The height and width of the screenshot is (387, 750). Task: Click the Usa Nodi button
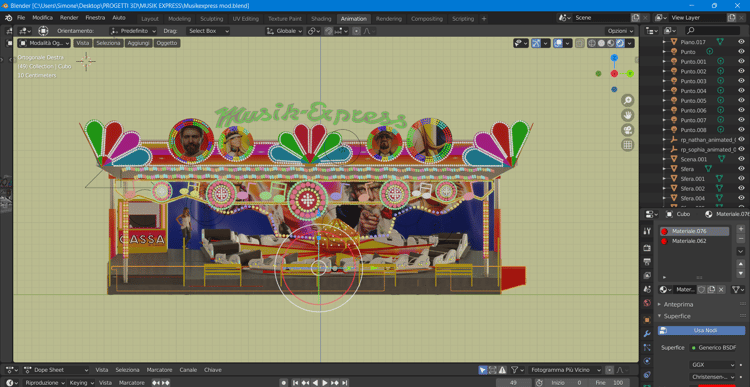701,331
